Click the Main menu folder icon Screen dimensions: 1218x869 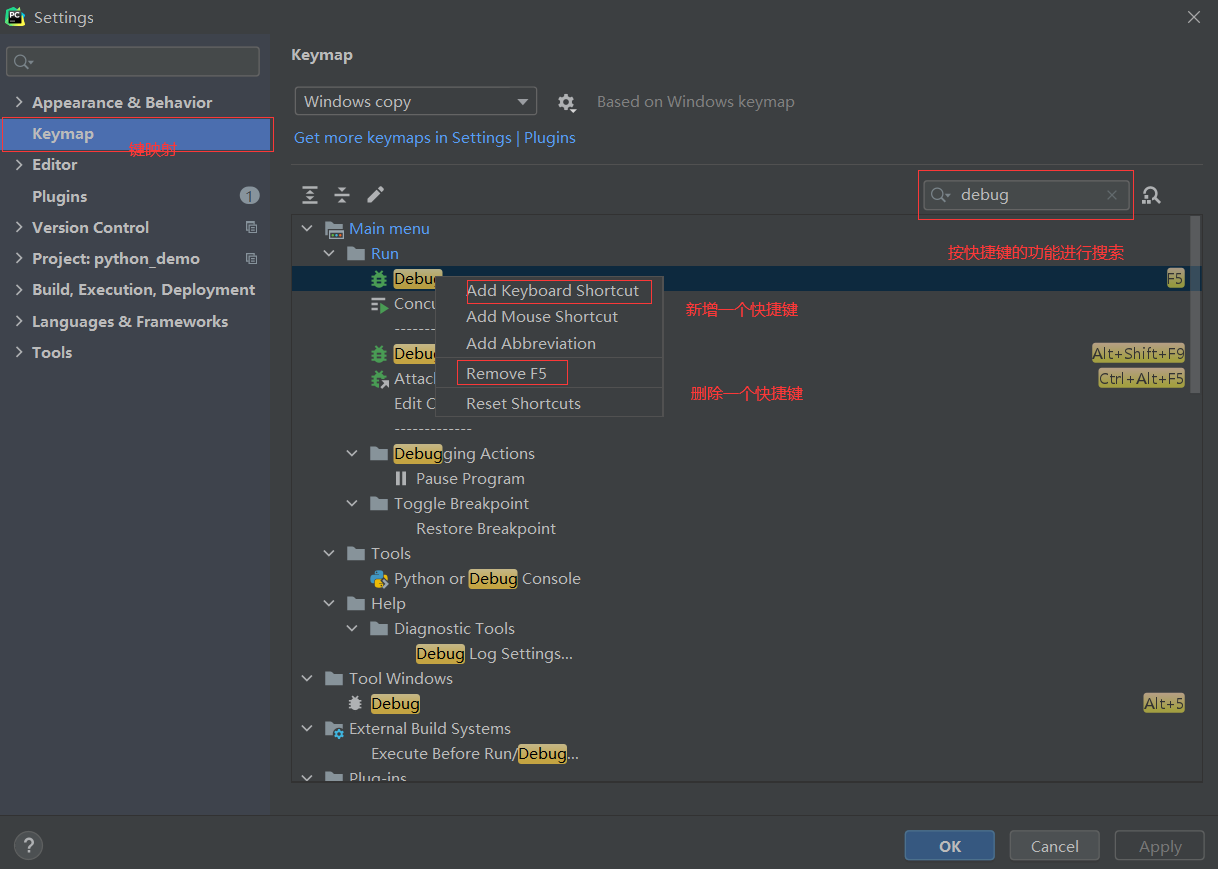pos(335,229)
